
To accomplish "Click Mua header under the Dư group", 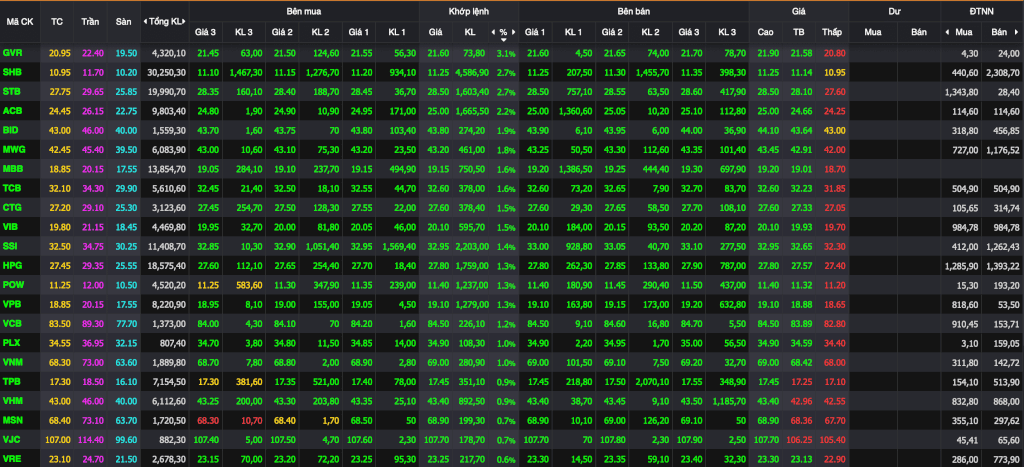I will (872, 31).
